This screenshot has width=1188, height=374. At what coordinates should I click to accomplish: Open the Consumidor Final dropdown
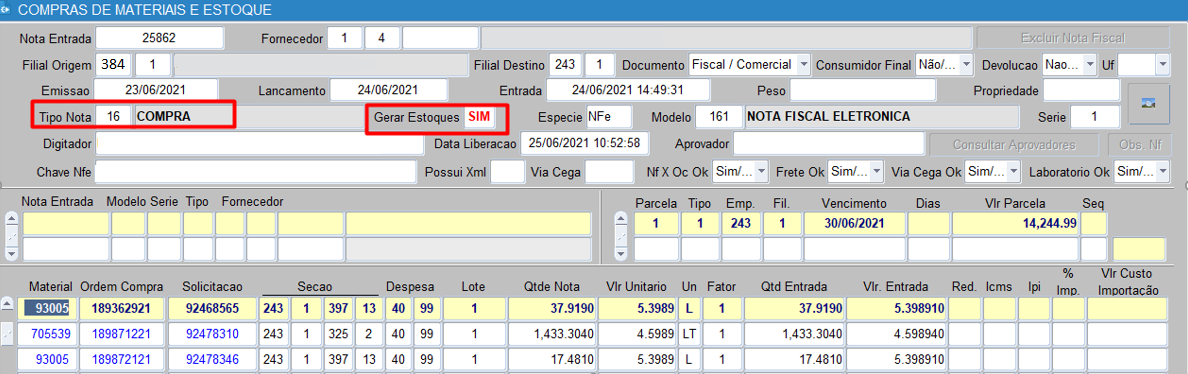tap(967, 65)
